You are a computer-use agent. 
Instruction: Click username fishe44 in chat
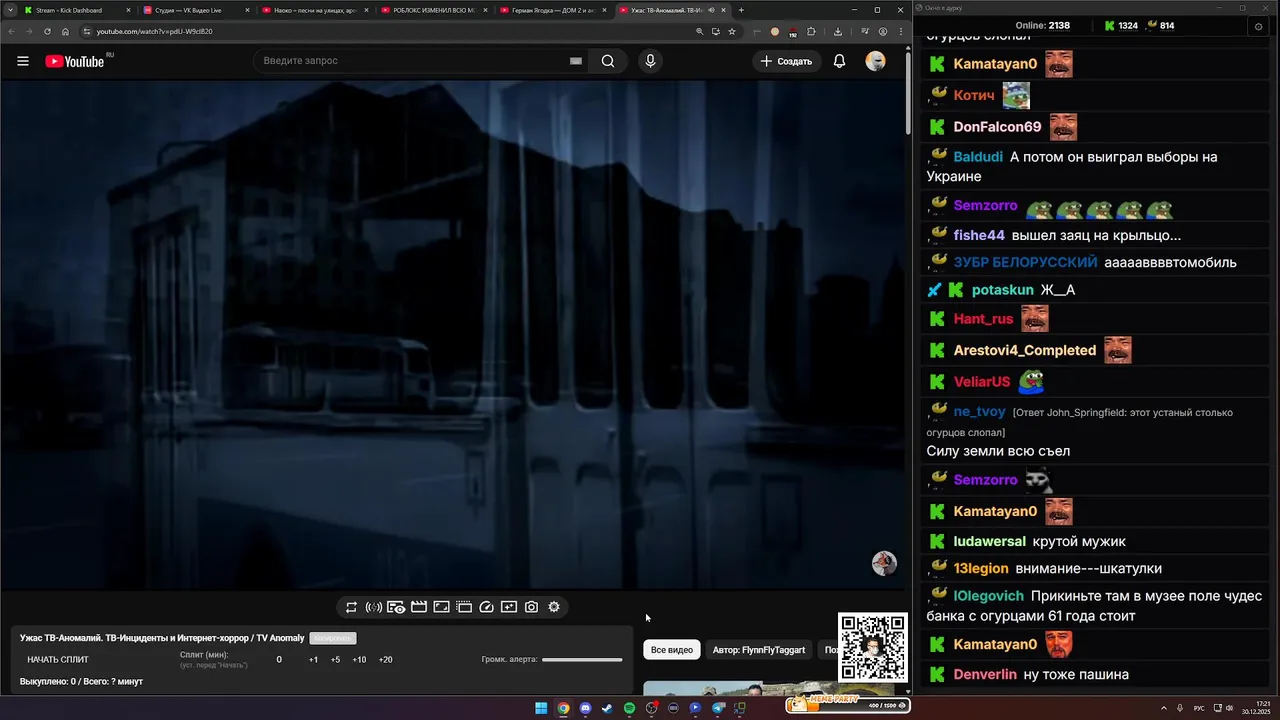(979, 235)
